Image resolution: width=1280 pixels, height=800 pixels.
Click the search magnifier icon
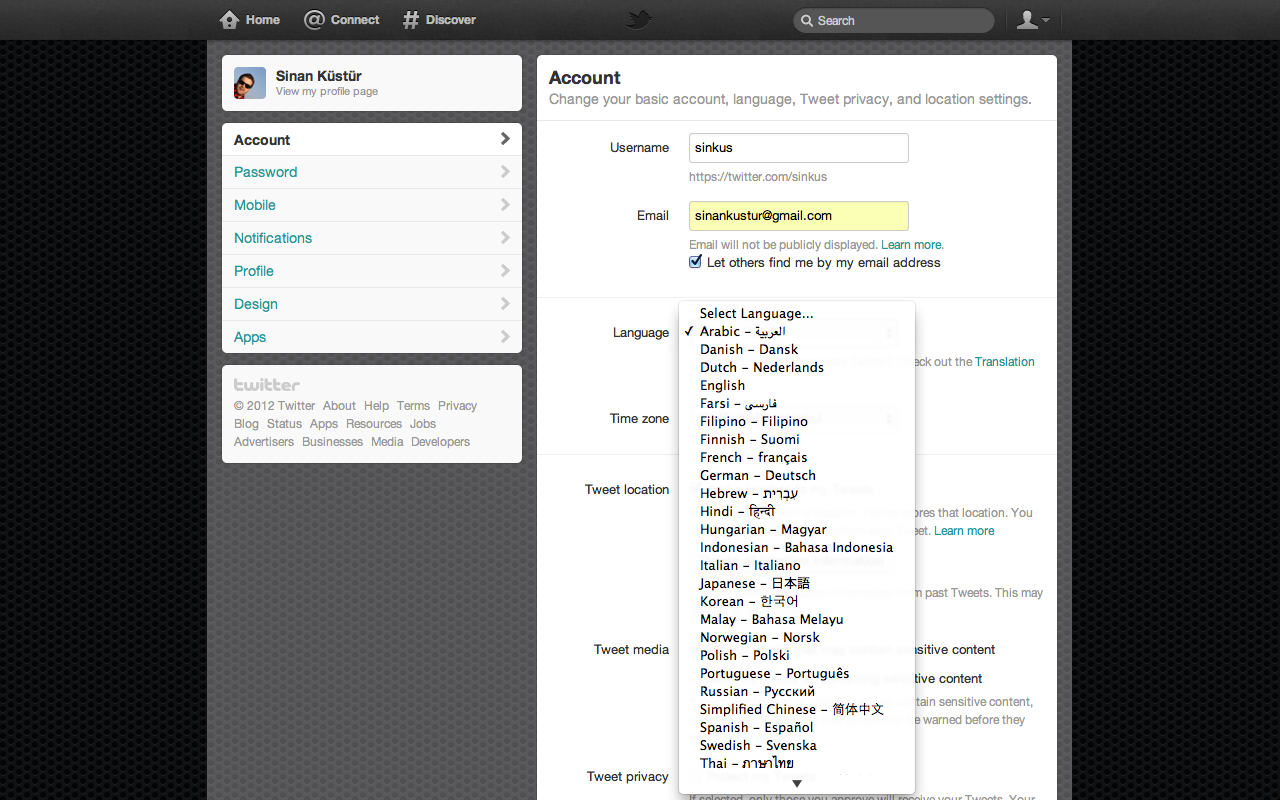click(806, 21)
